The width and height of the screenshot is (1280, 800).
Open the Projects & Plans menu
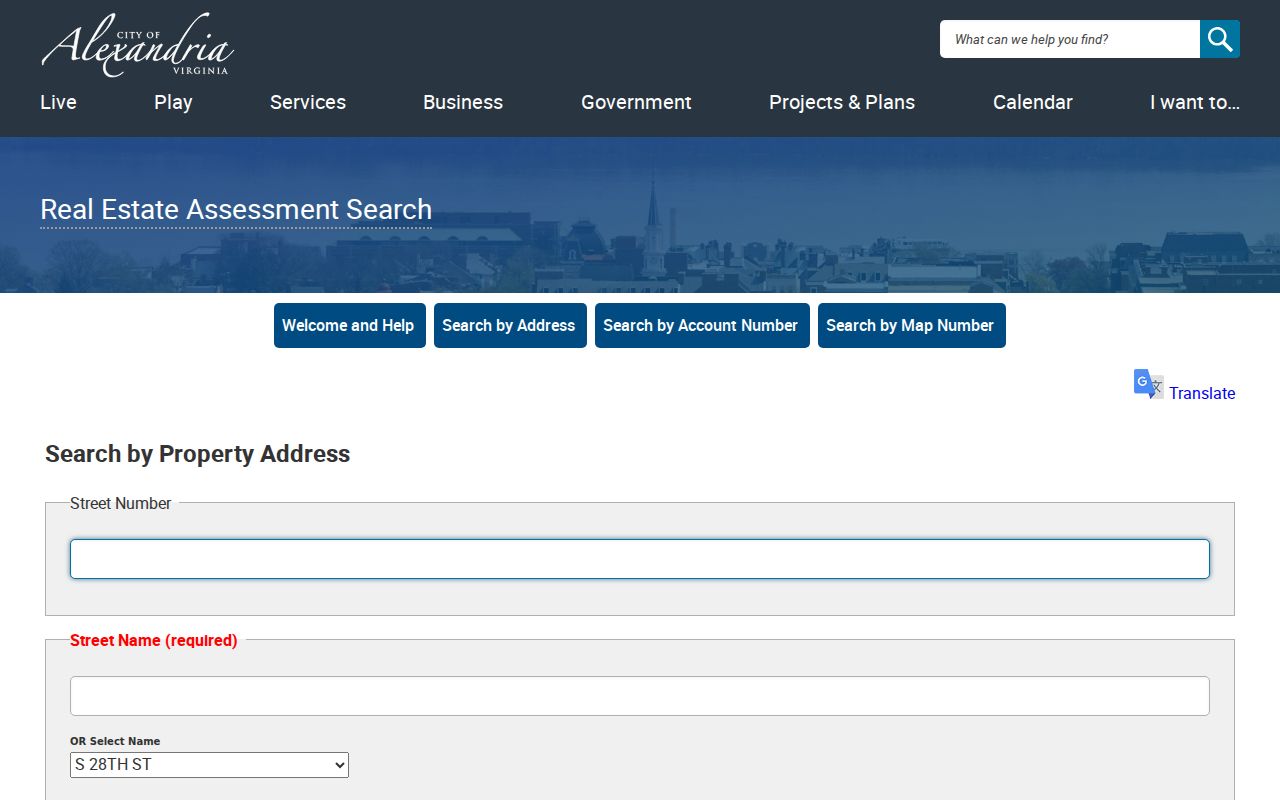[842, 102]
